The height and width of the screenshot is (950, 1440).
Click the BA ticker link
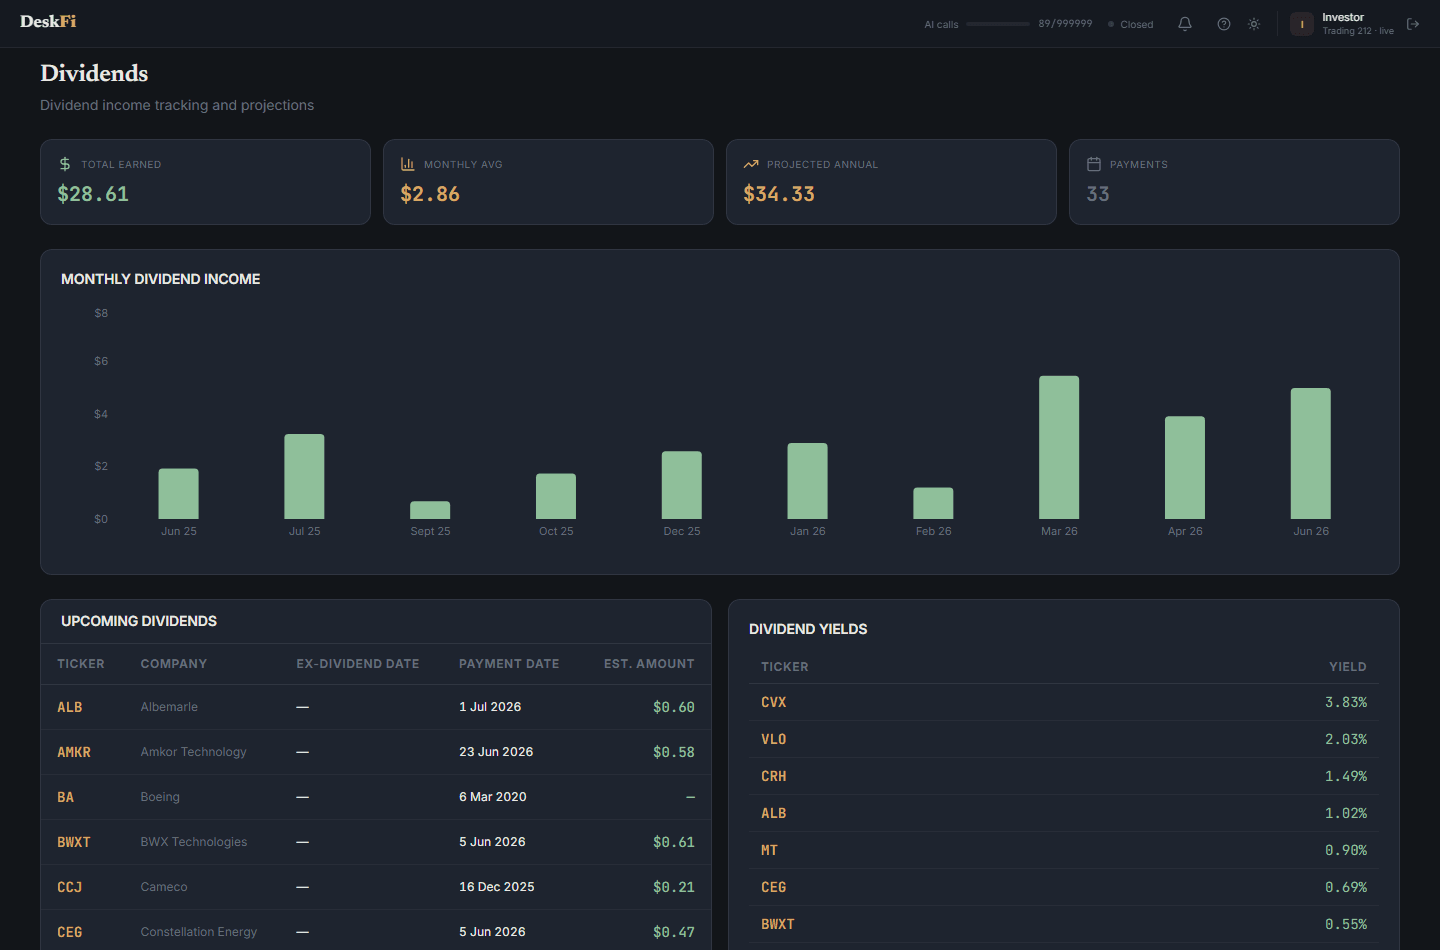(x=65, y=797)
